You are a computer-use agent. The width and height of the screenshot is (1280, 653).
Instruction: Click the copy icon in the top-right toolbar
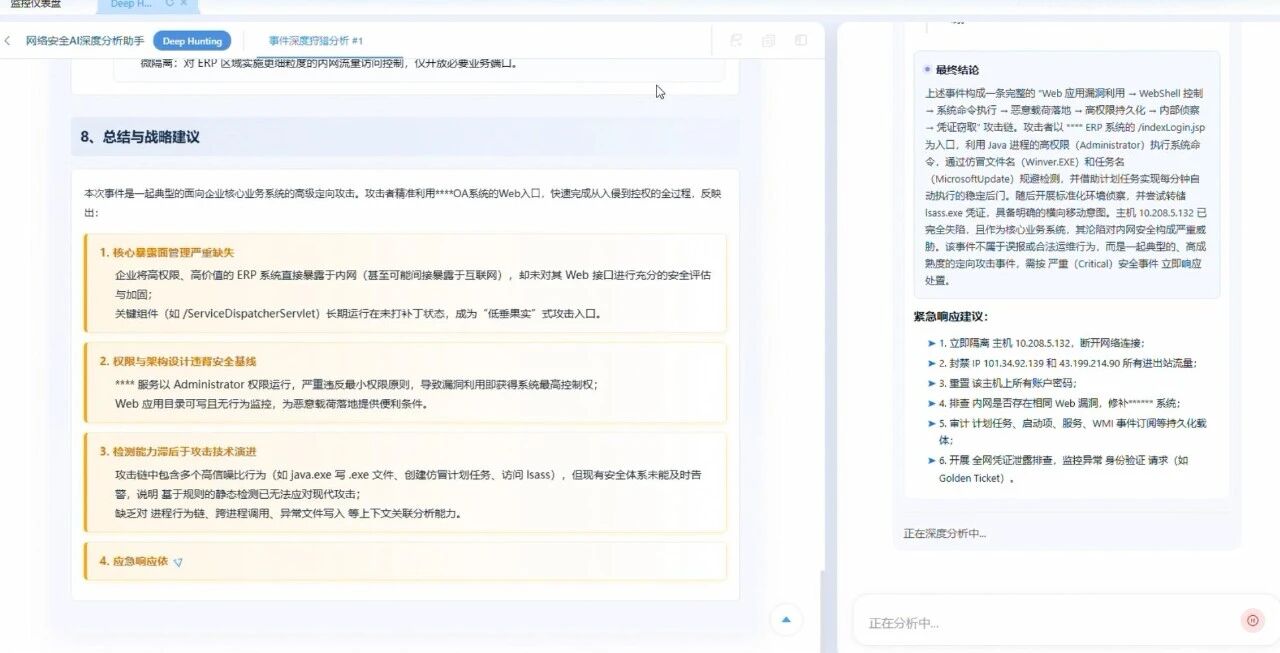click(768, 40)
